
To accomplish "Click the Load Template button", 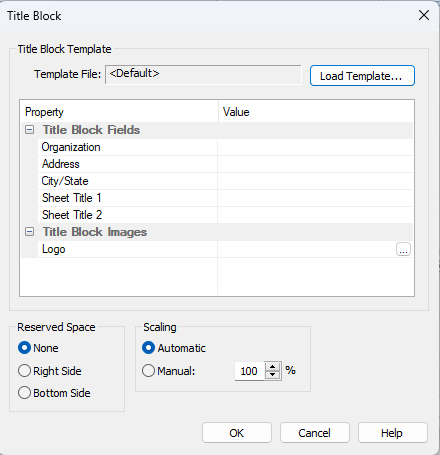I will pos(362,76).
